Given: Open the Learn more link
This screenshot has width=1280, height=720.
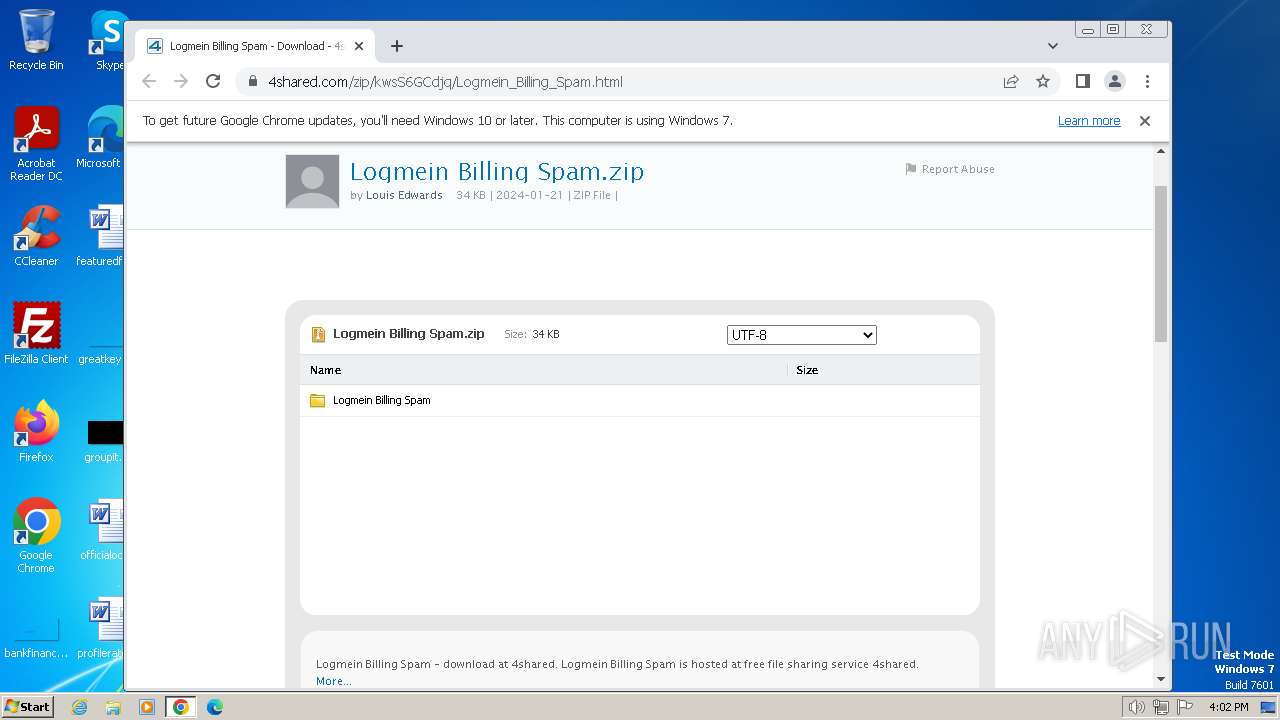Looking at the screenshot, I should [x=1089, y=121].
